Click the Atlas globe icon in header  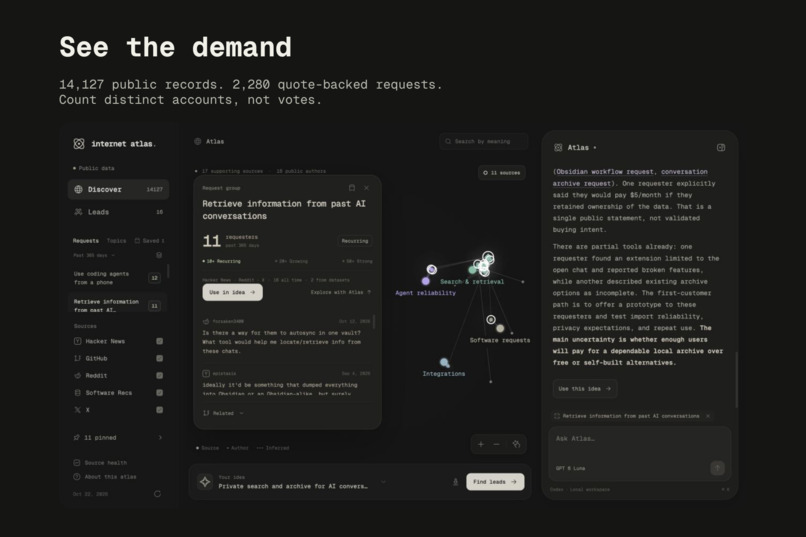pyautogui.click(x=197, y=141)
